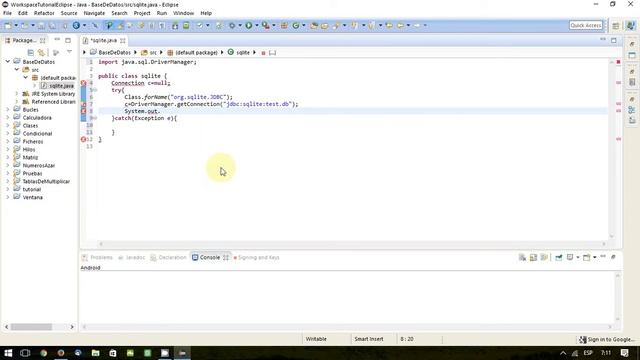The image size is (640, 360).
Task: Click Collapse All in Package Explorer
Action: 31,52
